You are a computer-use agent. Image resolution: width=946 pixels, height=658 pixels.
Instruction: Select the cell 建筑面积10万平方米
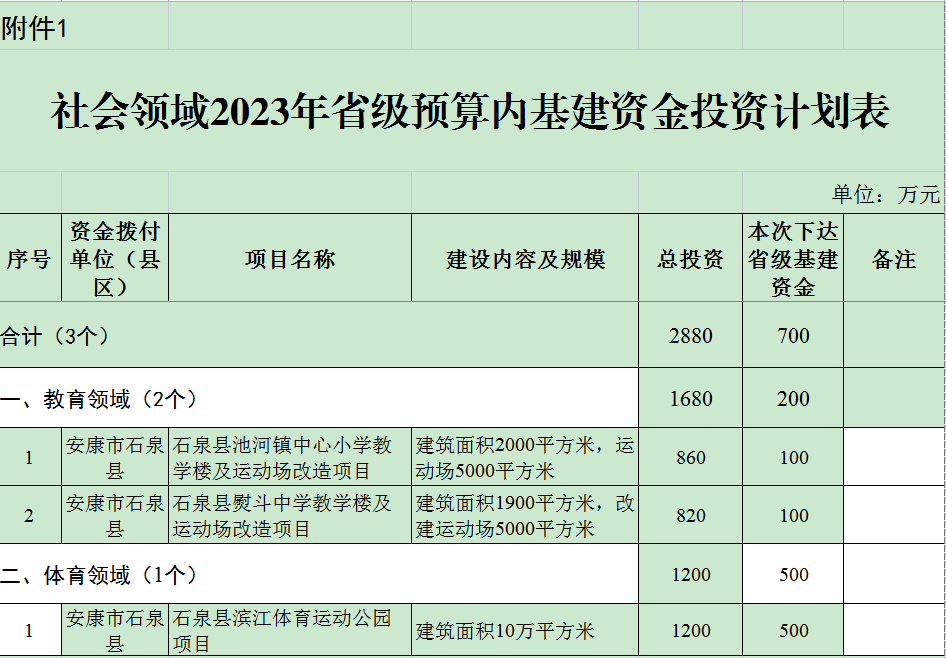(525, 630)
